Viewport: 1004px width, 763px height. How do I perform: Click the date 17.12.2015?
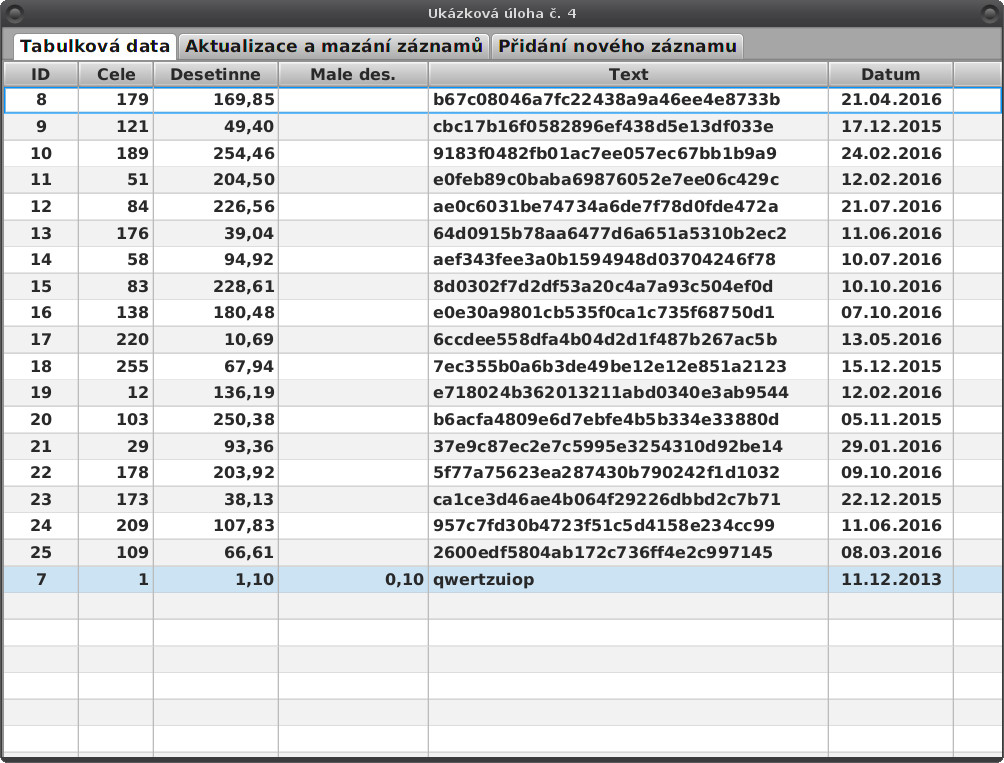[891, 127]
